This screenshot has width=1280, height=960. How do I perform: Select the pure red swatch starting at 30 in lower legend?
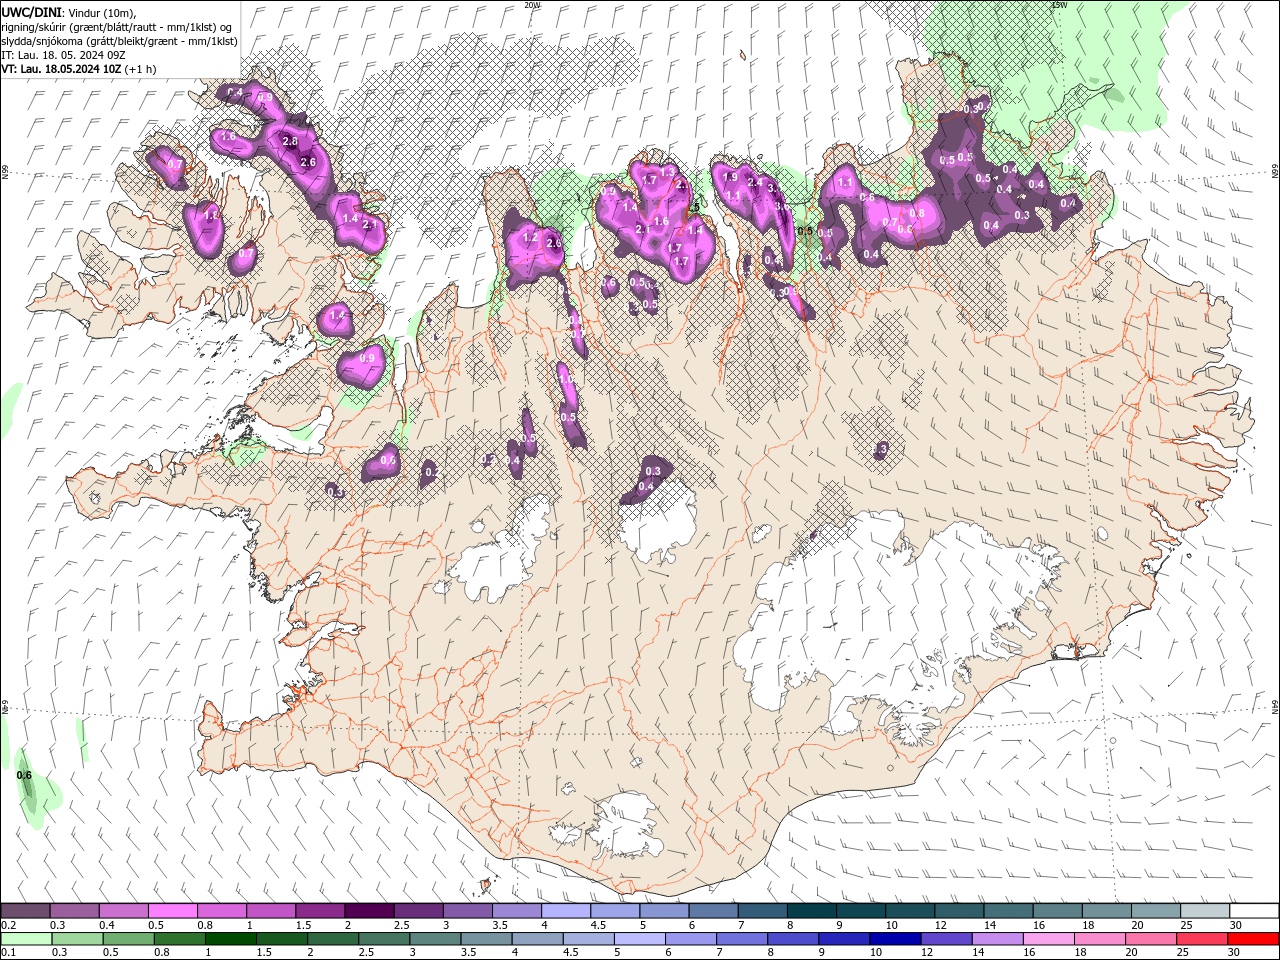point(1254,939)
